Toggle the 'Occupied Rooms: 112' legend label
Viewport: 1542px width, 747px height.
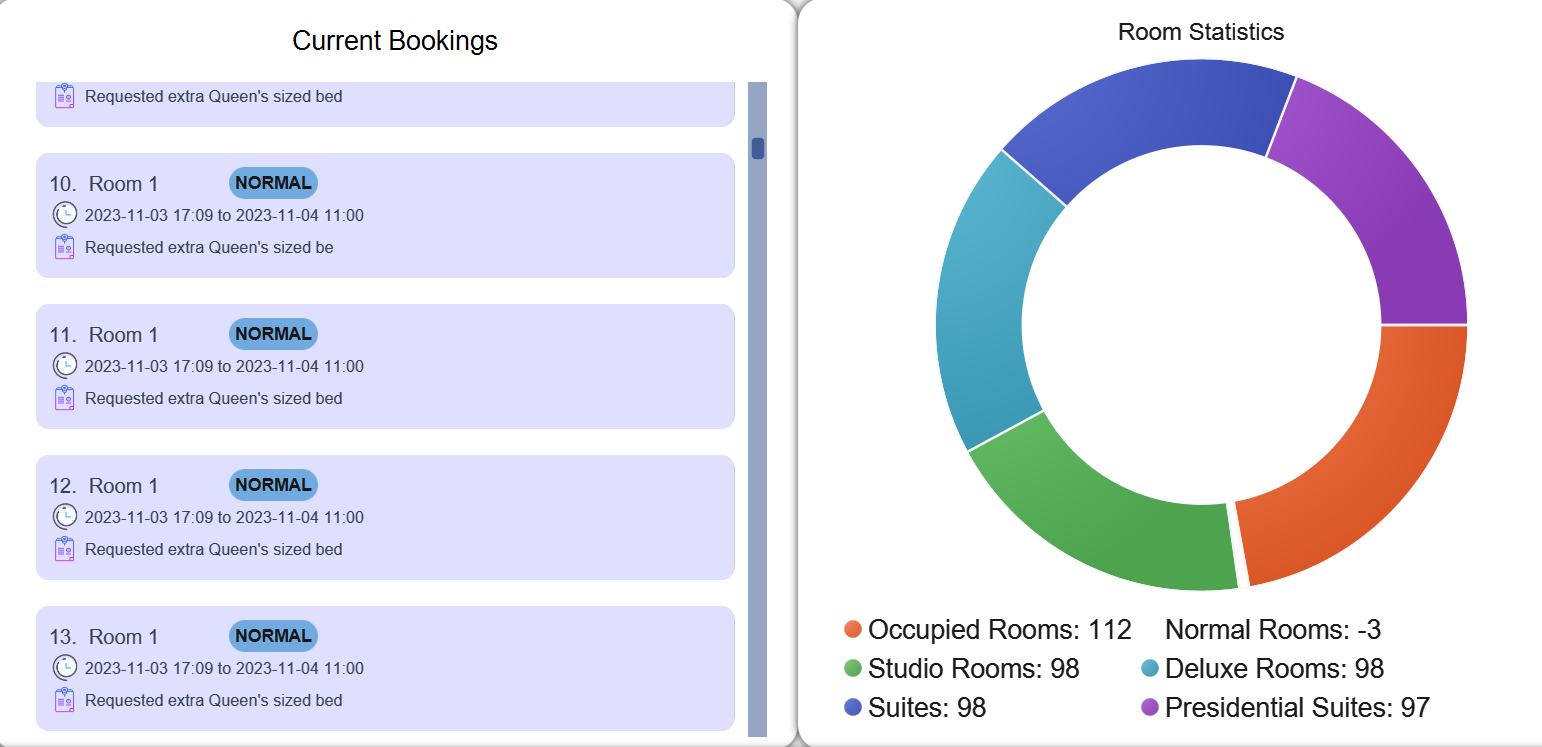(x=1000, y=629)
